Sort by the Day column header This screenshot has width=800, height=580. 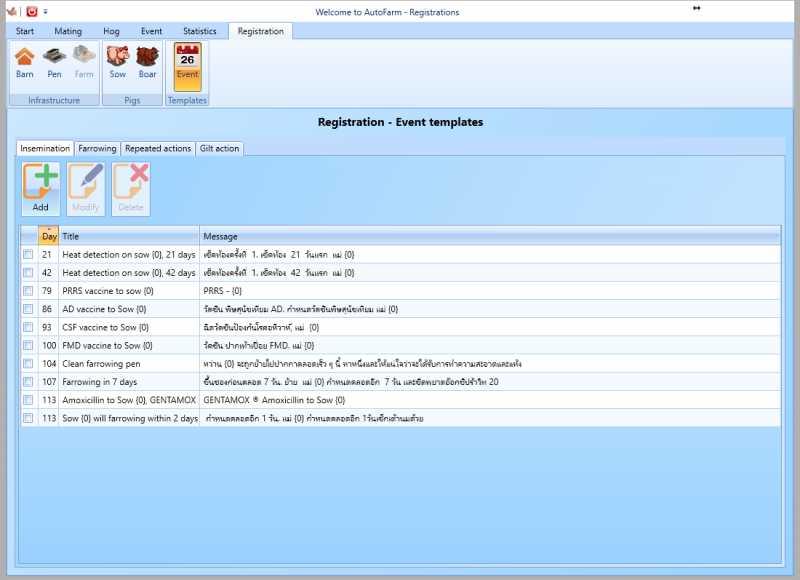pos(49,237)
